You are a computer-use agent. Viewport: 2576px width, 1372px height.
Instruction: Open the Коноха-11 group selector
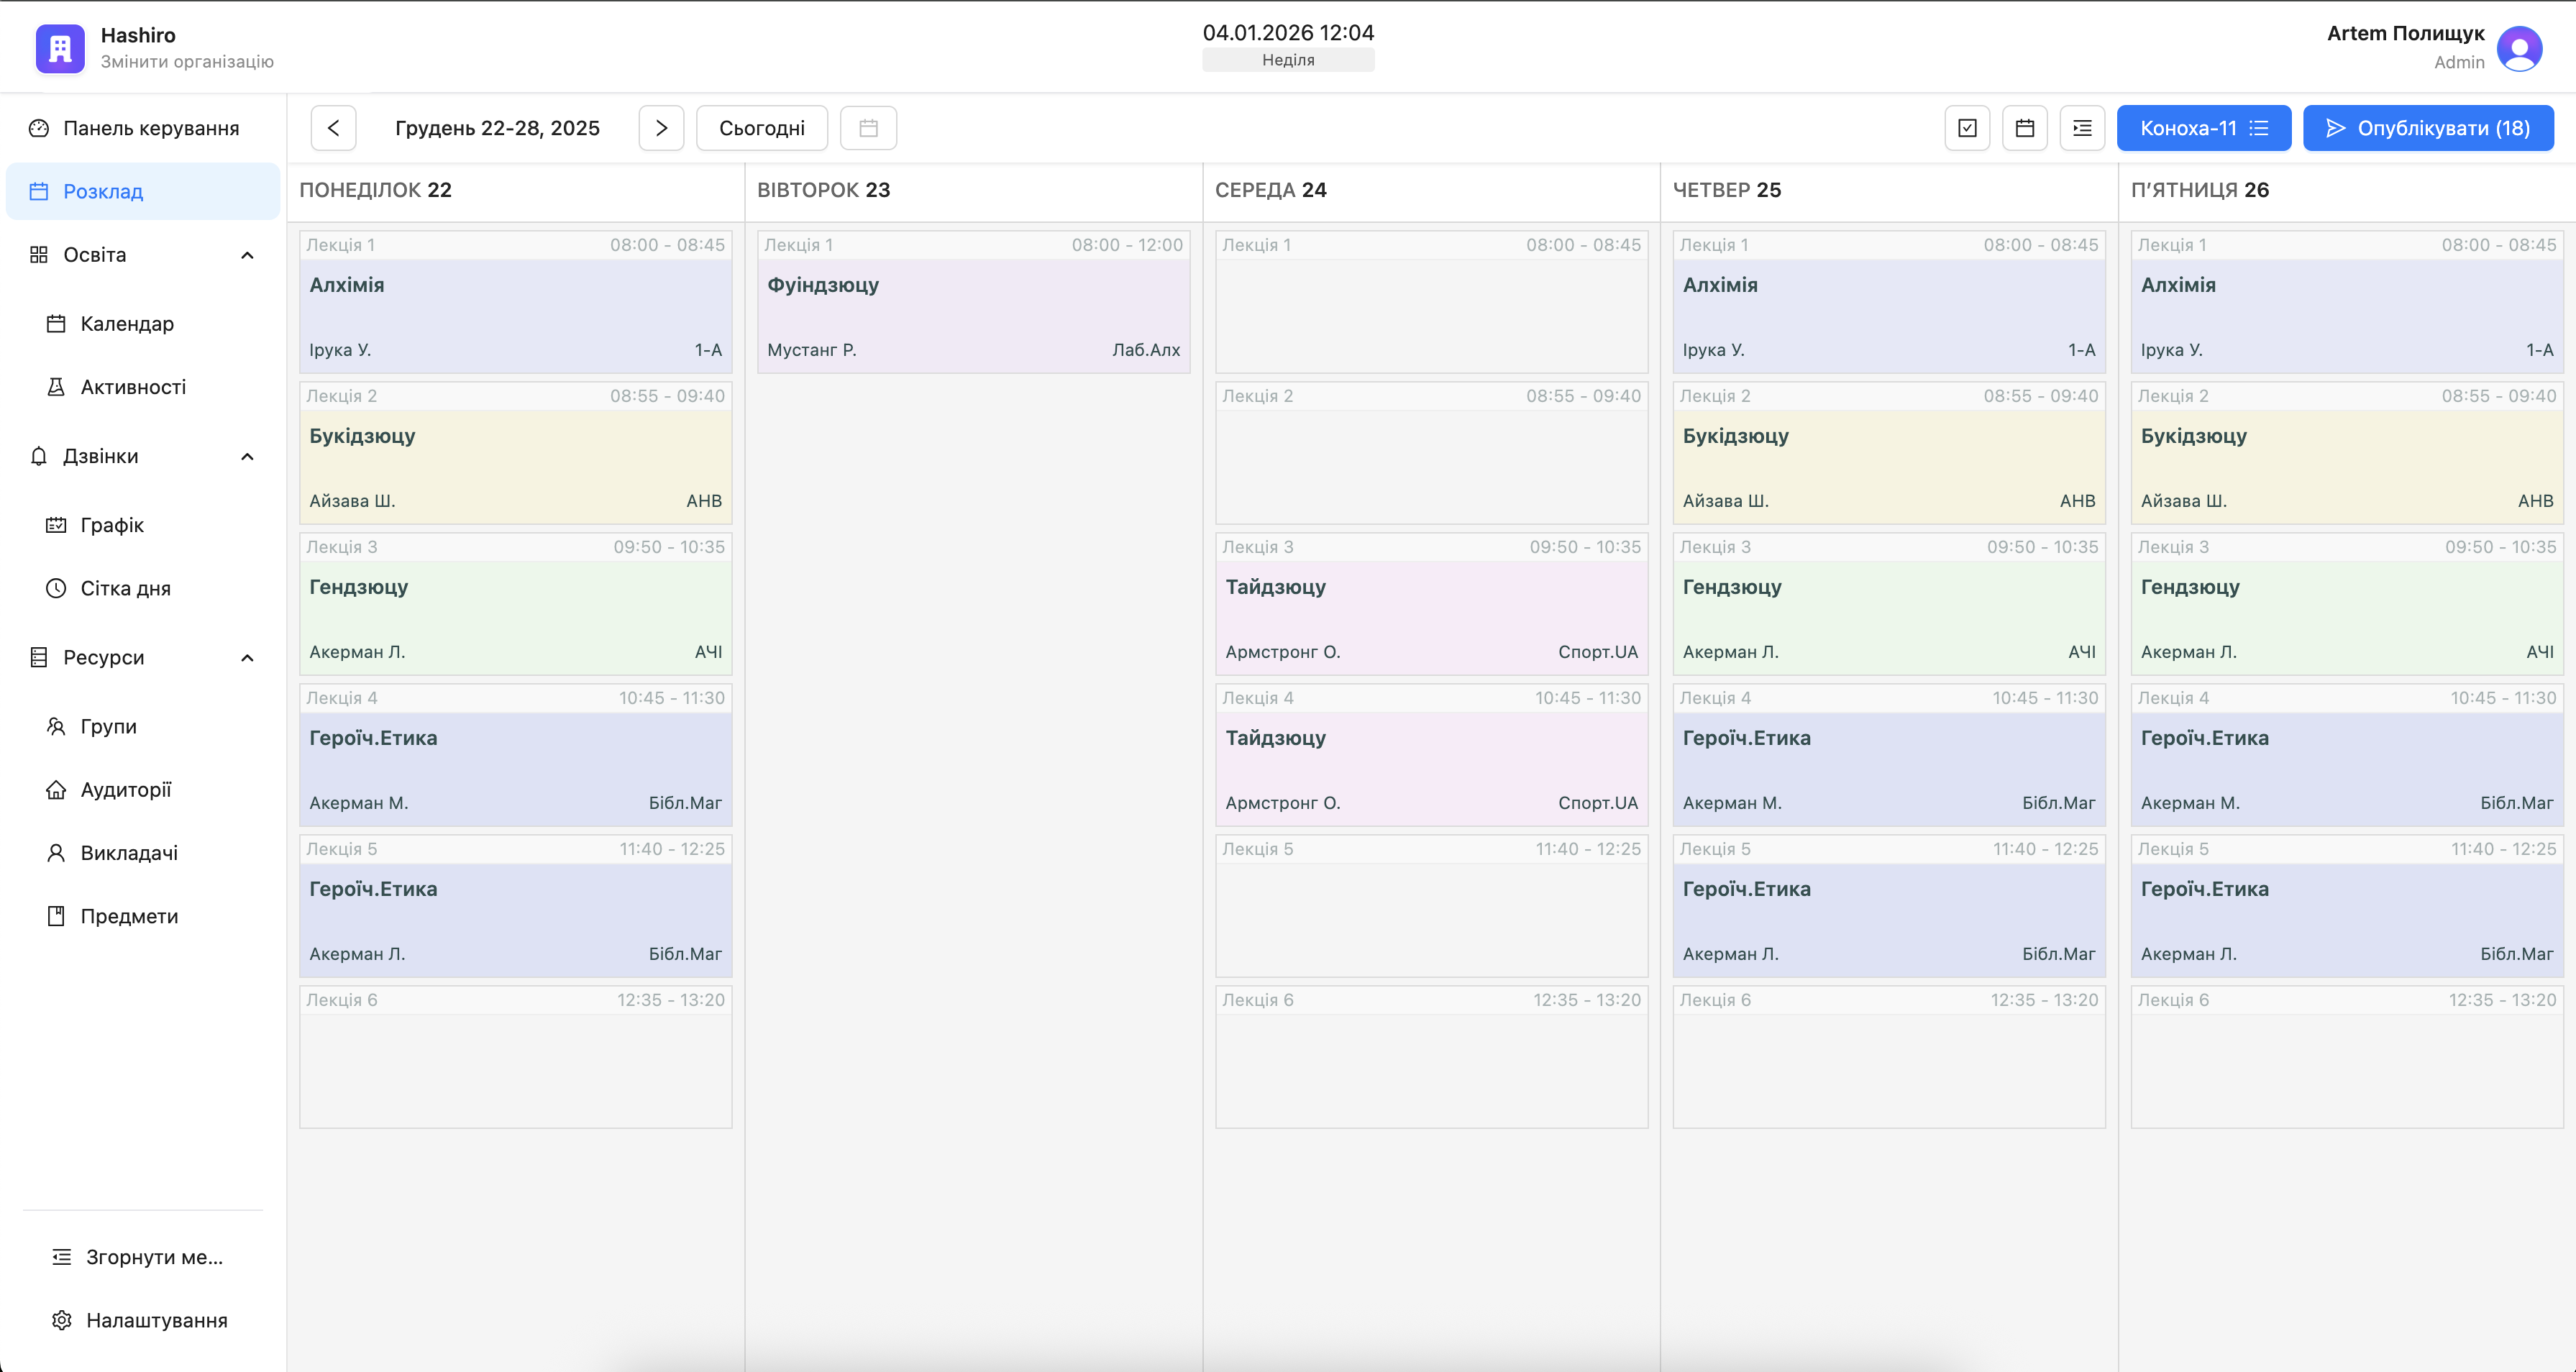click(2203, 128)
